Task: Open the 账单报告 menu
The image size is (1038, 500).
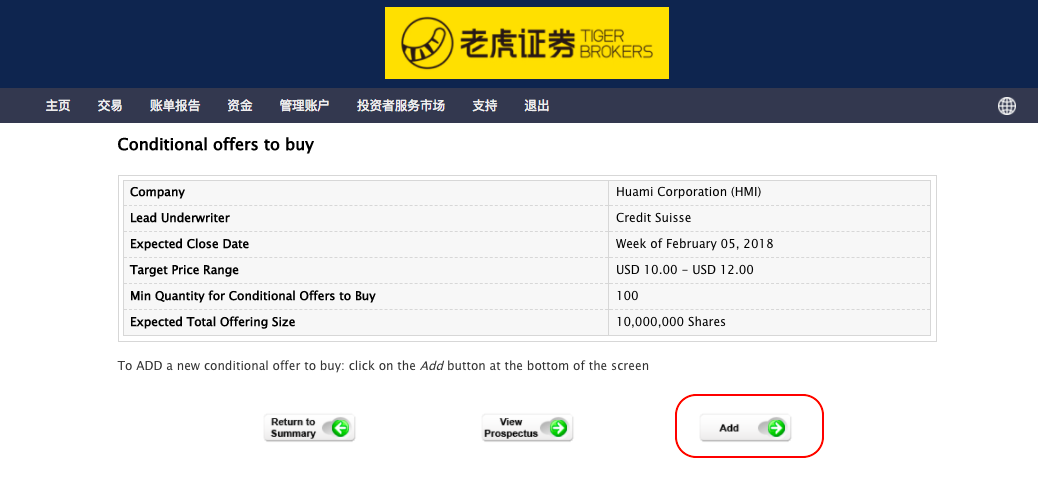Action: [175, 105]
